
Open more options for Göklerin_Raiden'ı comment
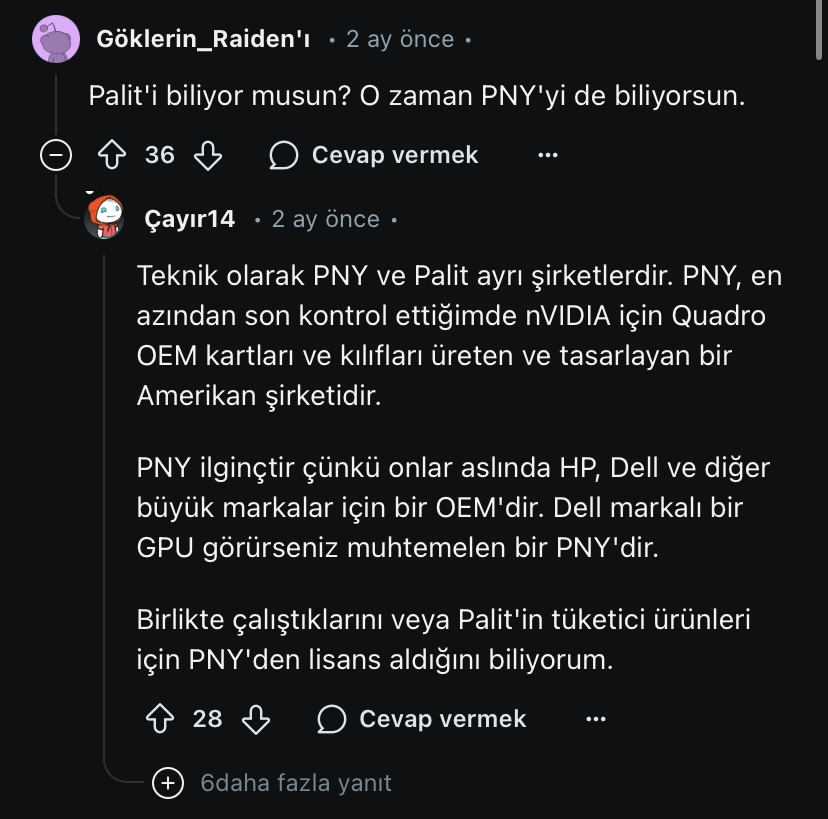547,155
